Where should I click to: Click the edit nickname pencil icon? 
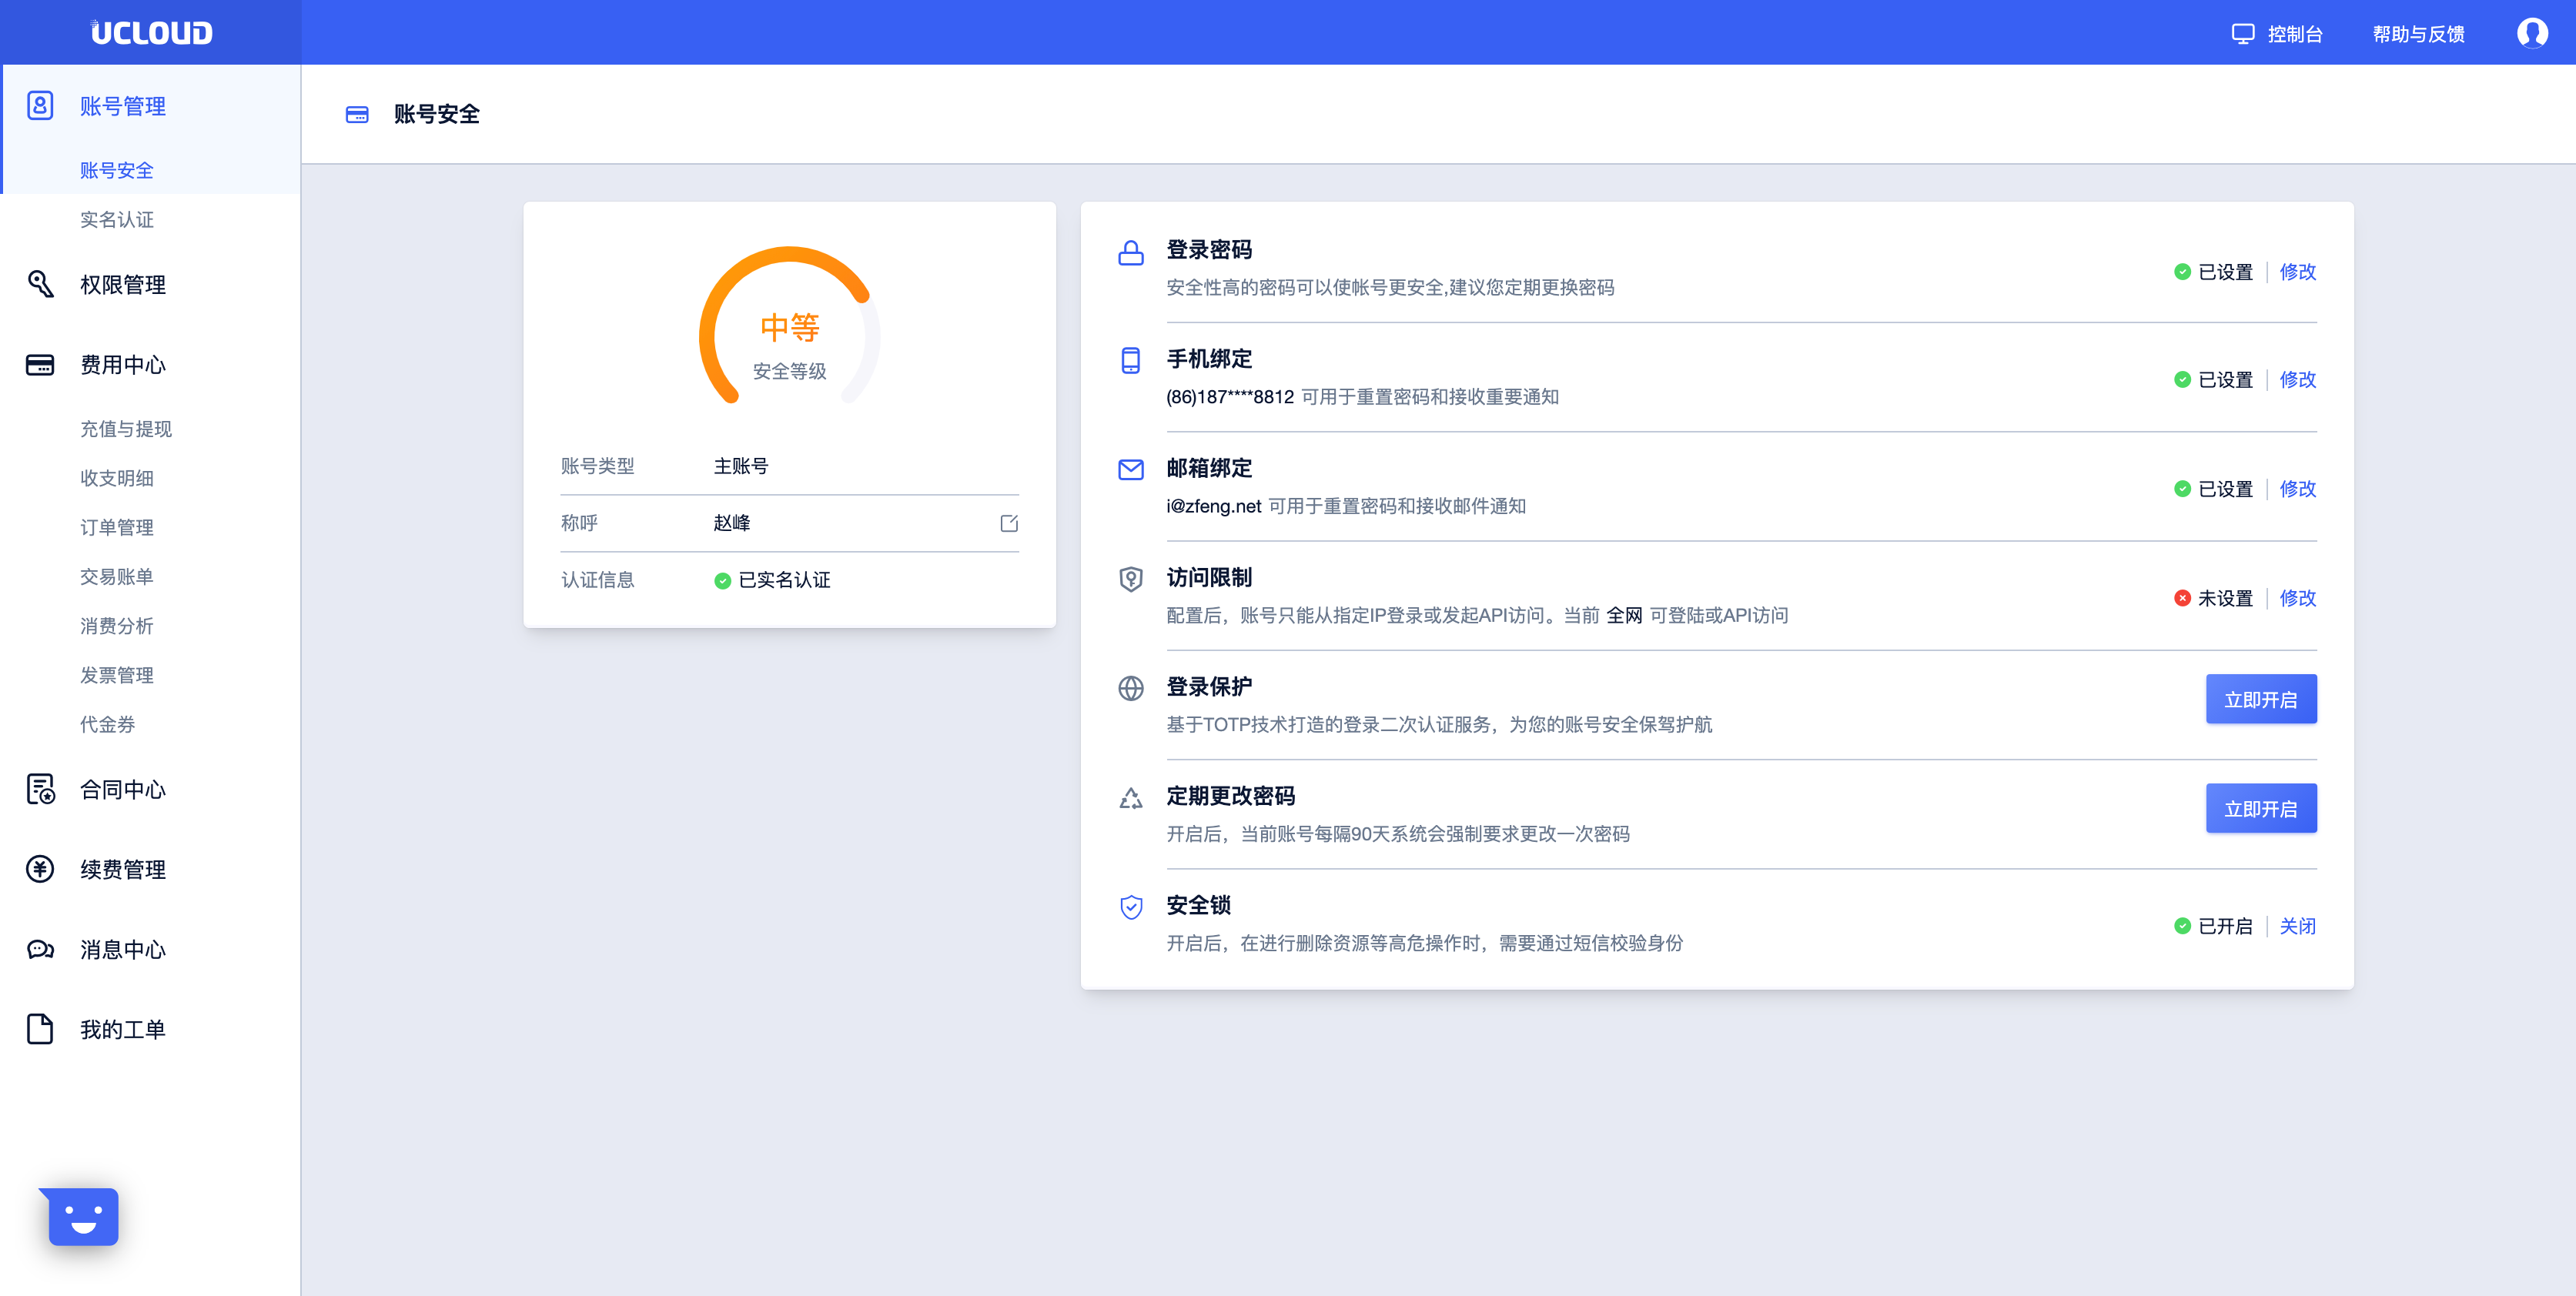click(x=1009, y=523)
